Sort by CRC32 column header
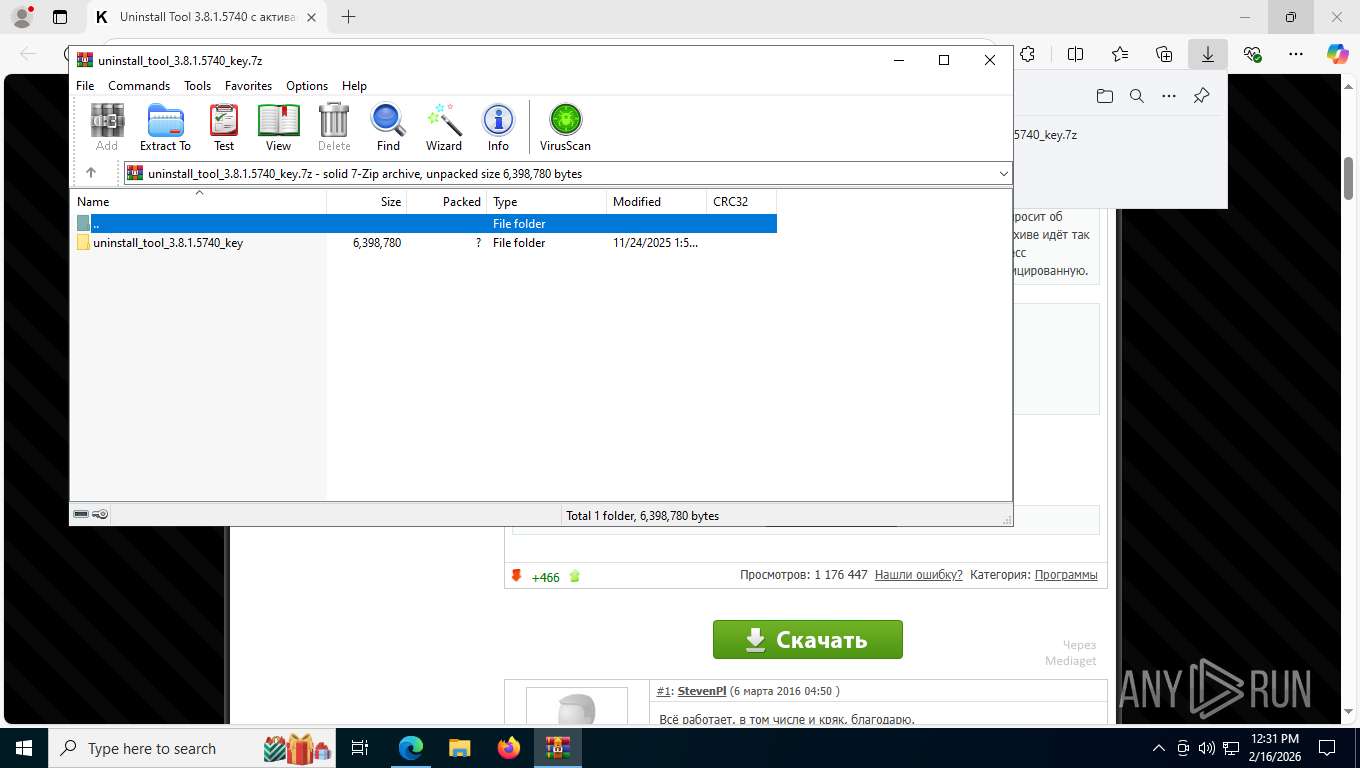This screenshot has height=768, width=1360. (x=741, y=201)
